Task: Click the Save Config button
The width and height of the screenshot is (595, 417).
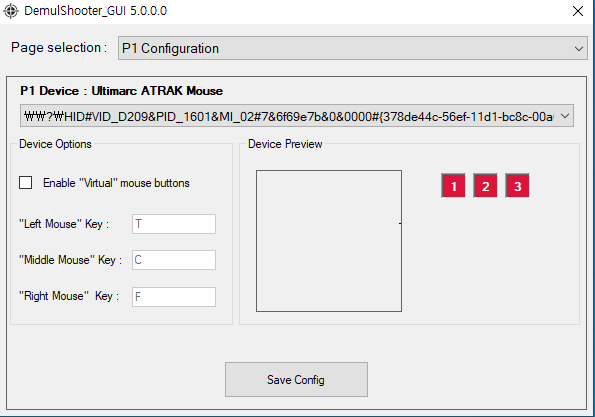Action: [x=296, y=379]
